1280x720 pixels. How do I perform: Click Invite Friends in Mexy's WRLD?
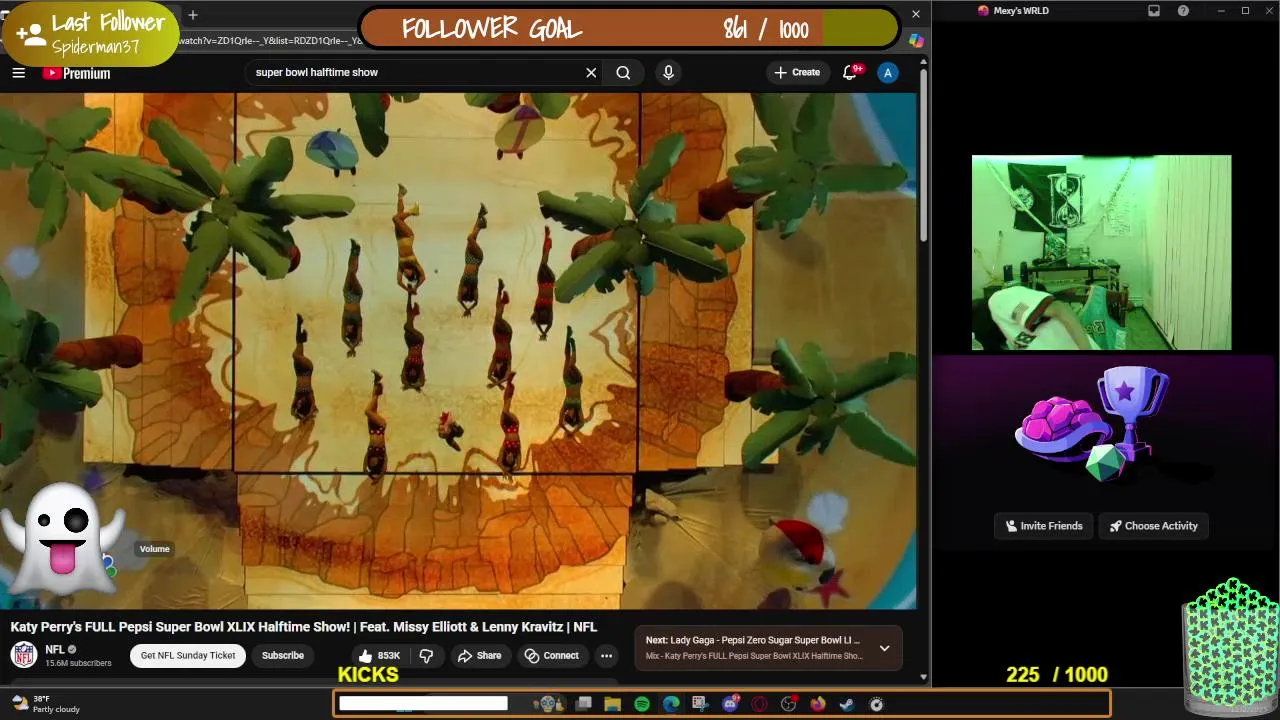(1044, 526)
